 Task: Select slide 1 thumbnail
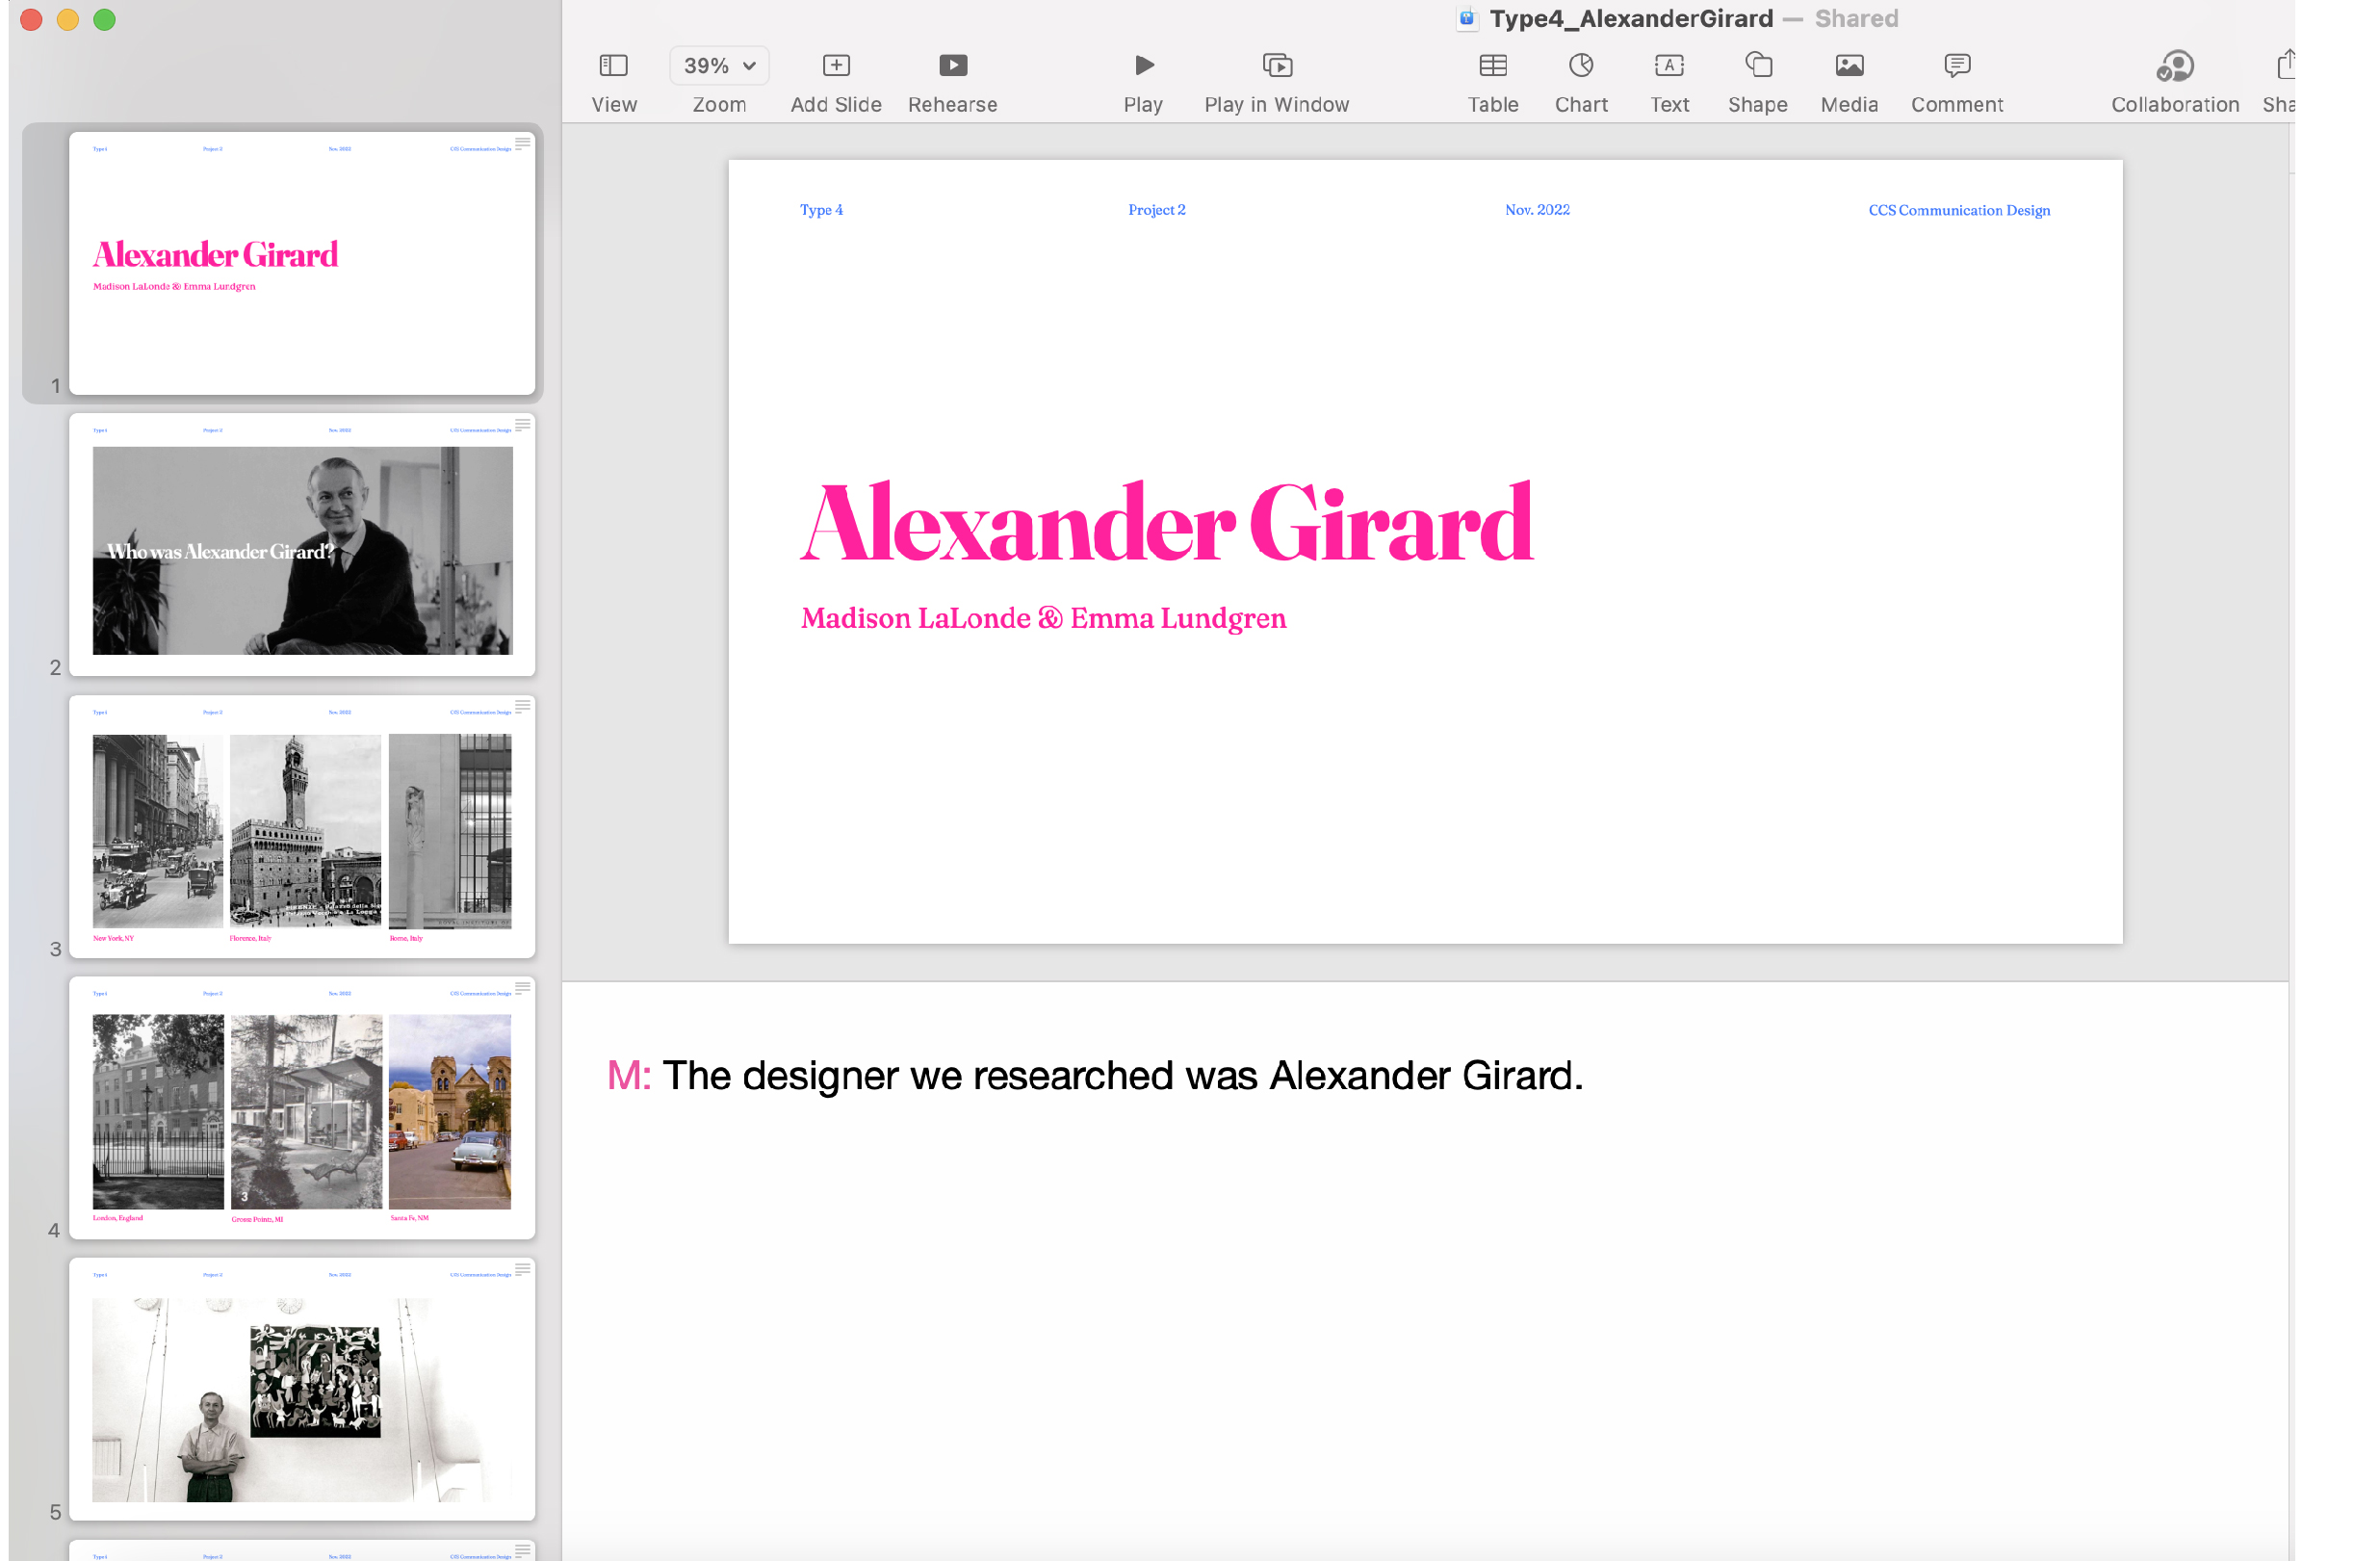coord(302,263)
